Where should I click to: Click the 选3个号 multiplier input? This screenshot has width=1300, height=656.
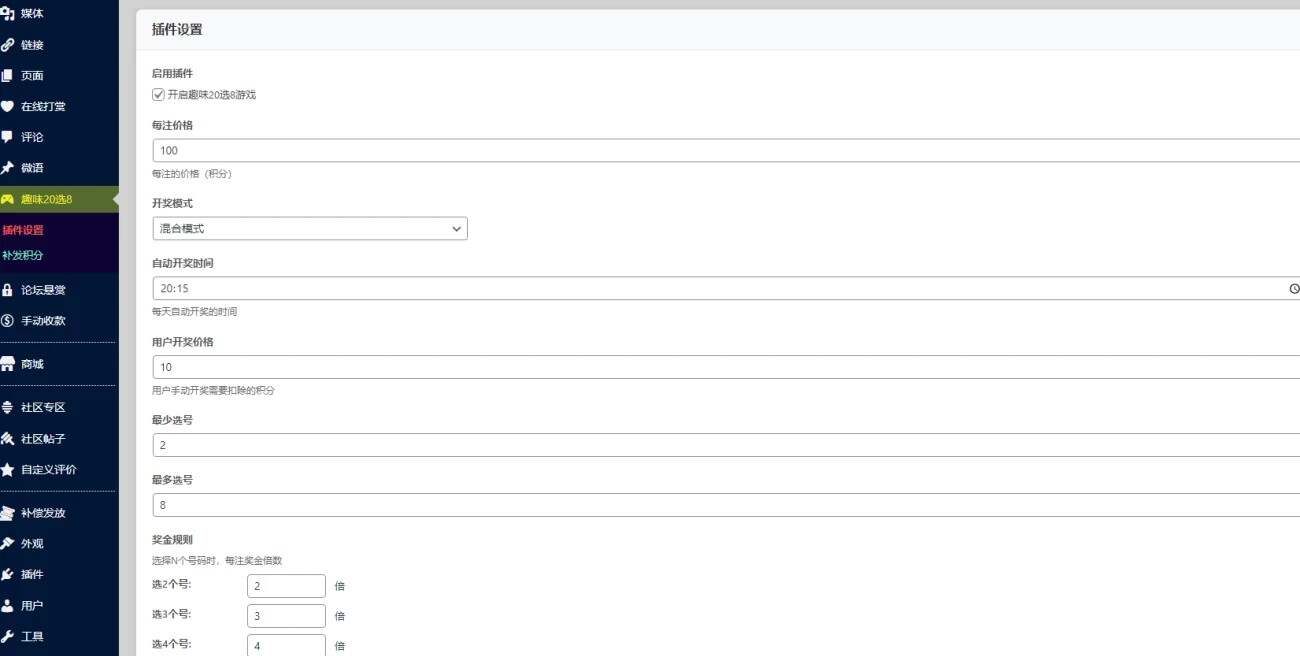pos(287,616)
